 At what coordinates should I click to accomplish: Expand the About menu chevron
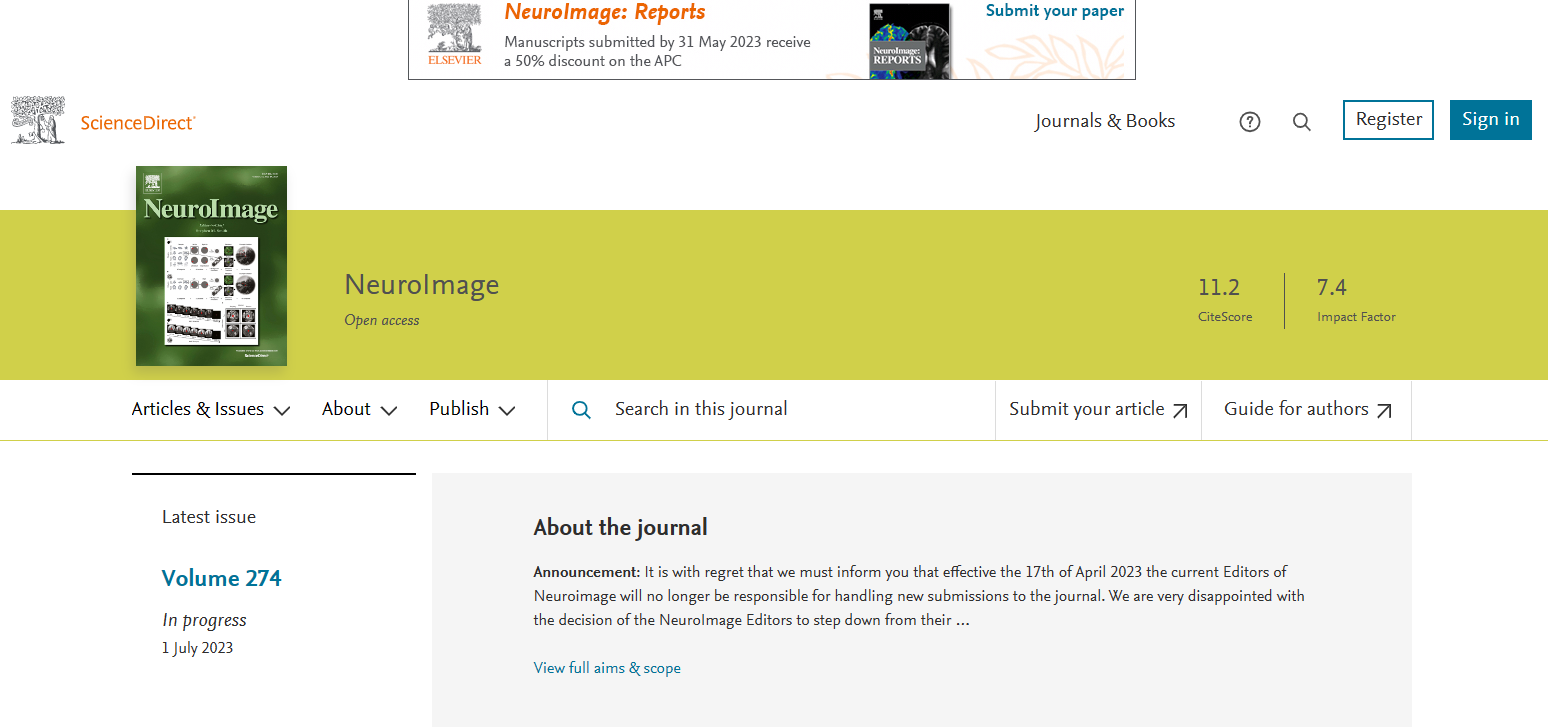pyautogui.click(x=389, y=410)
